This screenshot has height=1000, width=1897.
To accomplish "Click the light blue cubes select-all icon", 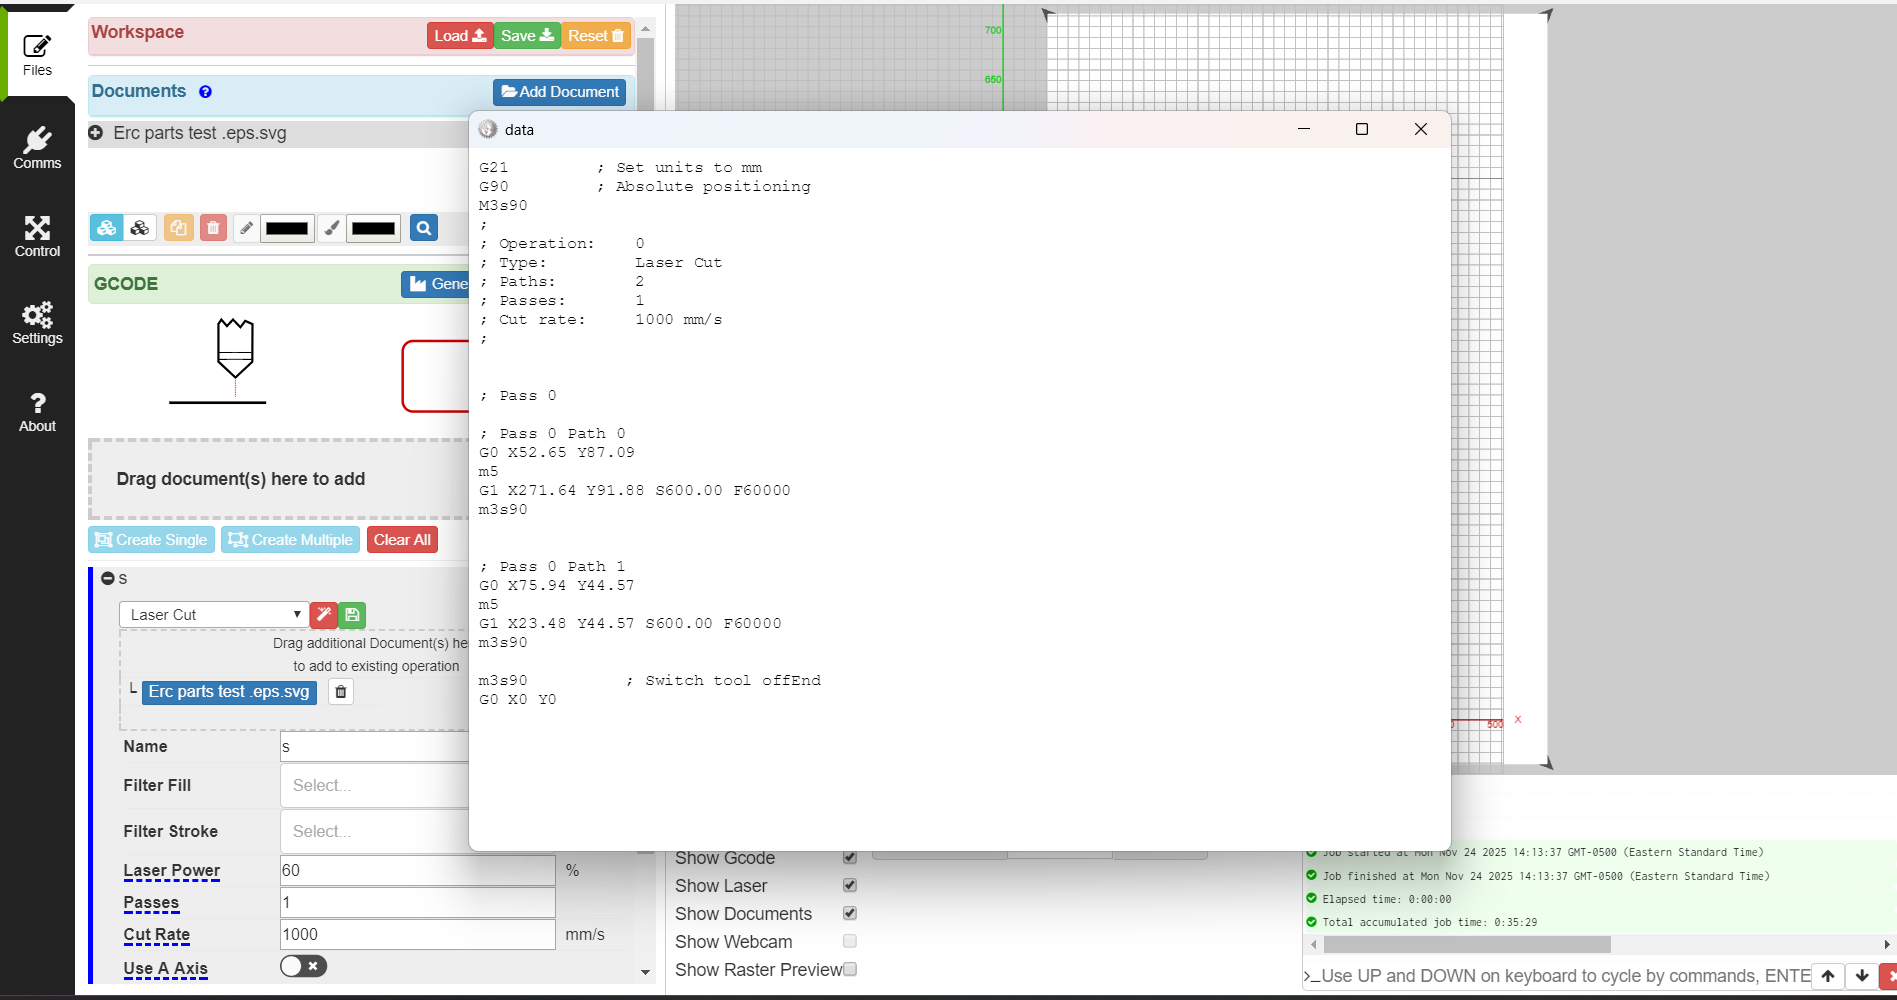I will [106, 228].
